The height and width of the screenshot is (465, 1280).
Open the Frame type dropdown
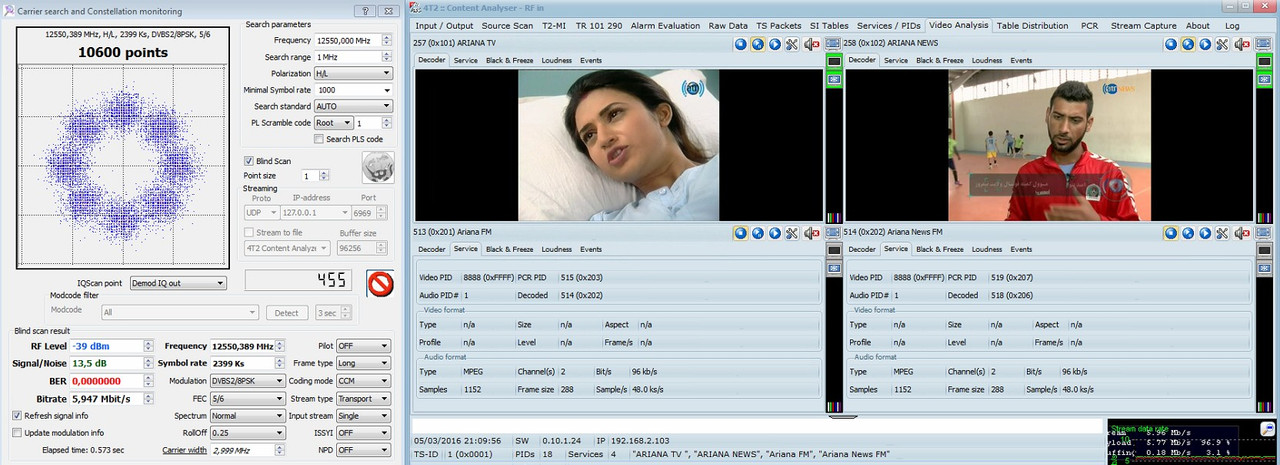363,364
